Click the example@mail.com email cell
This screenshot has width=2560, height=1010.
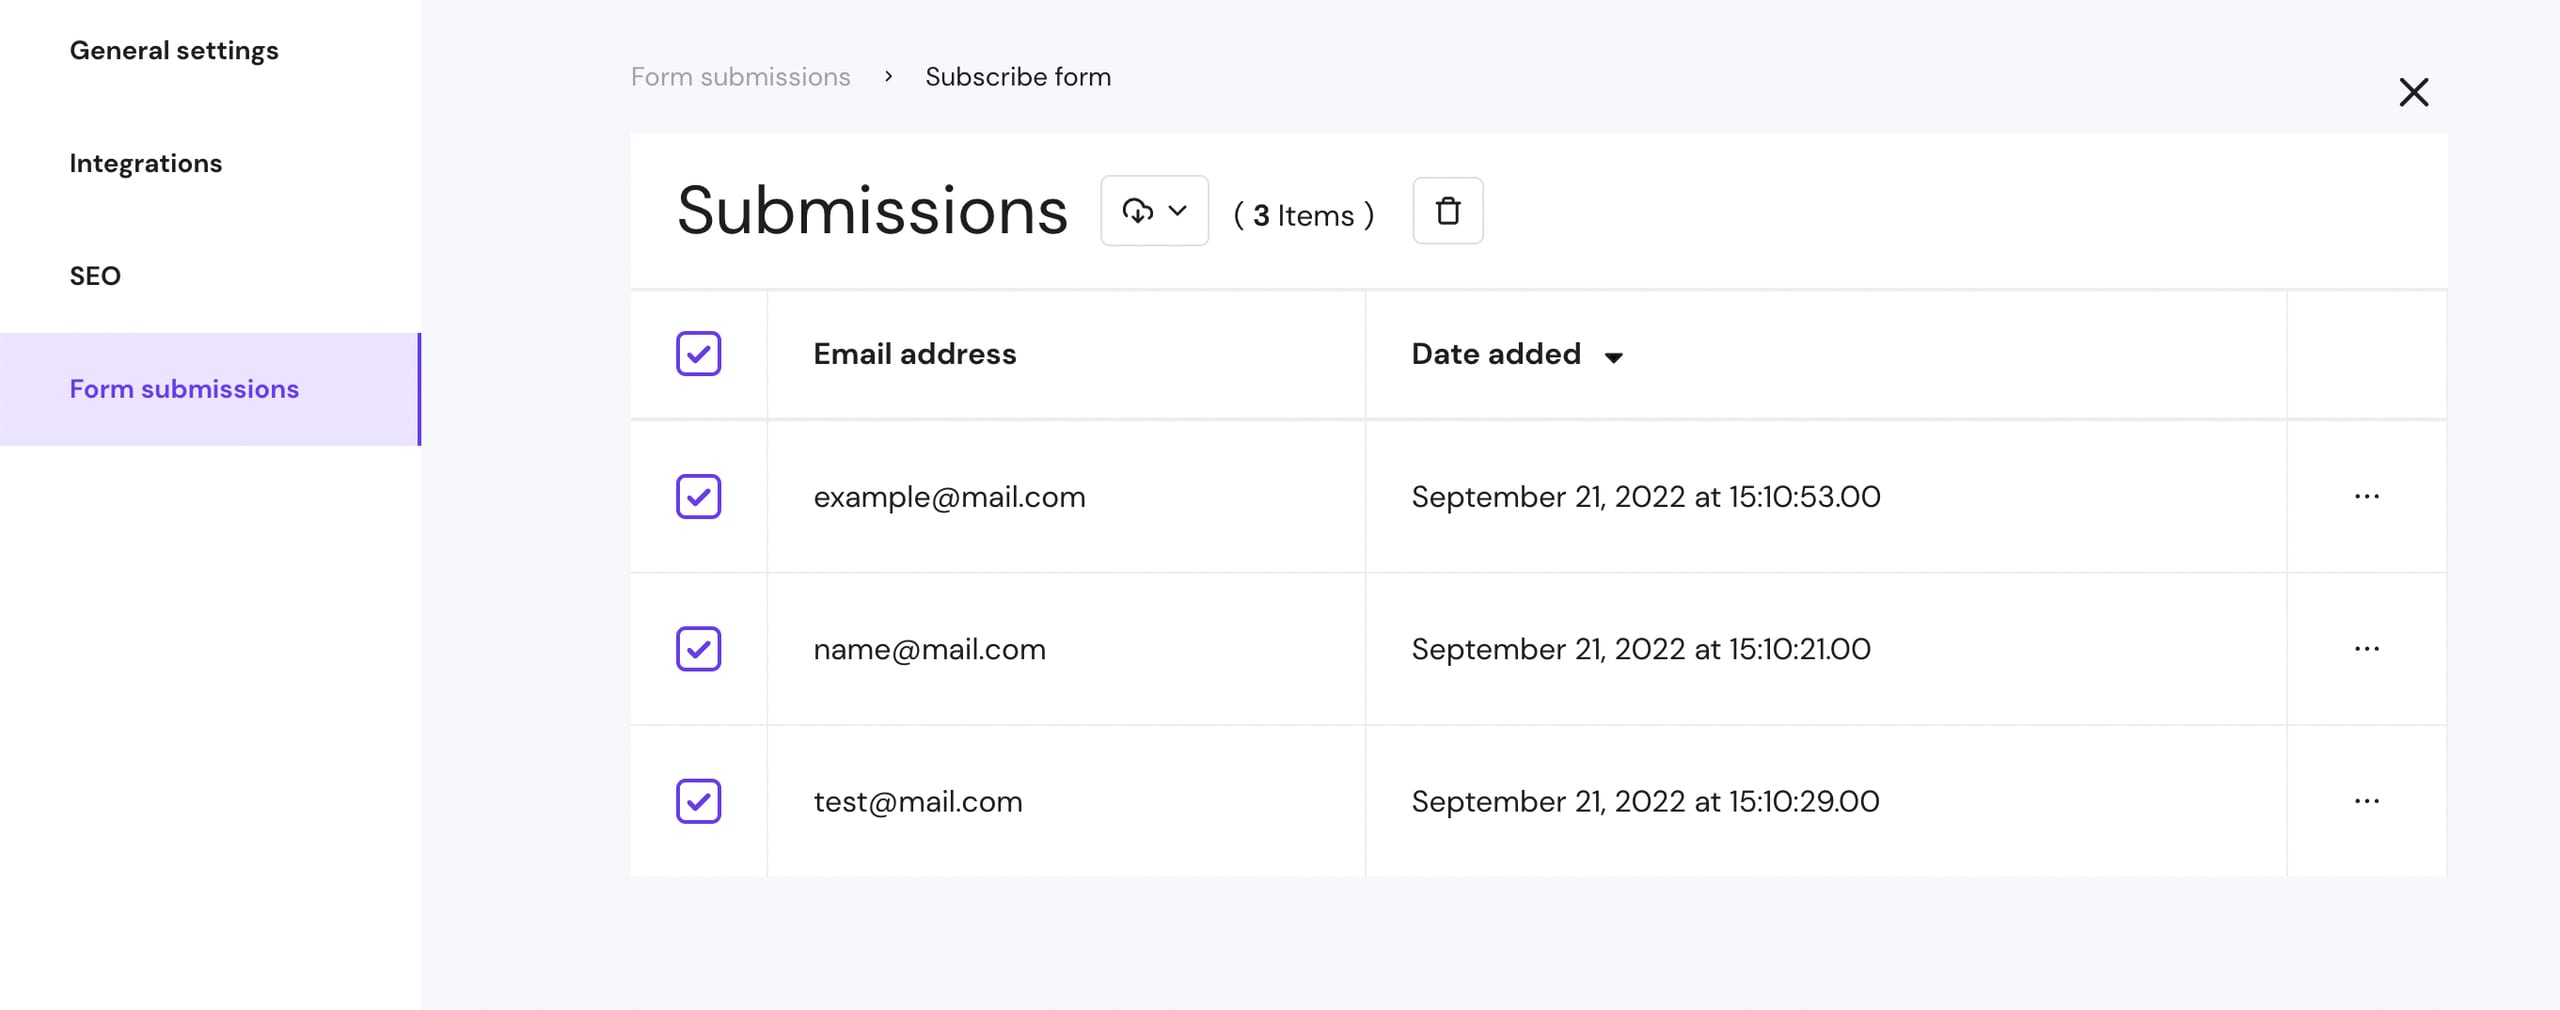click(x=949, y=497)
